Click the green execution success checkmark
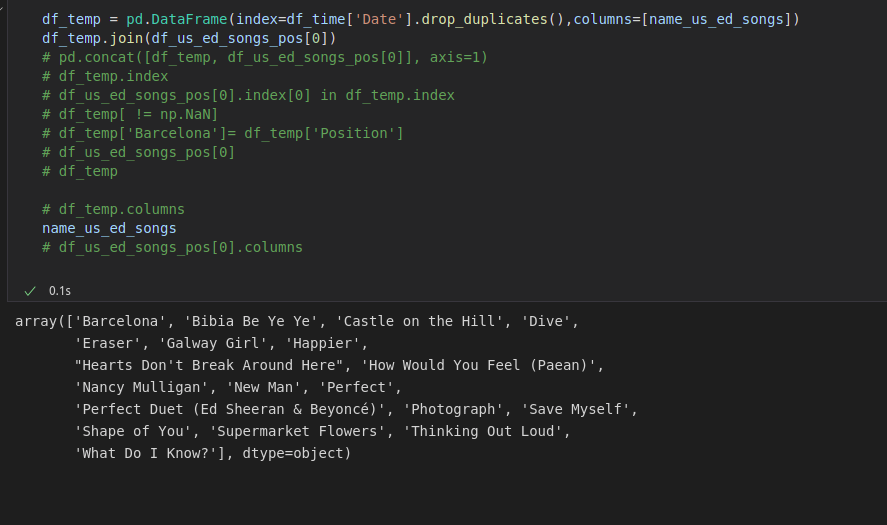 (30, 291)
